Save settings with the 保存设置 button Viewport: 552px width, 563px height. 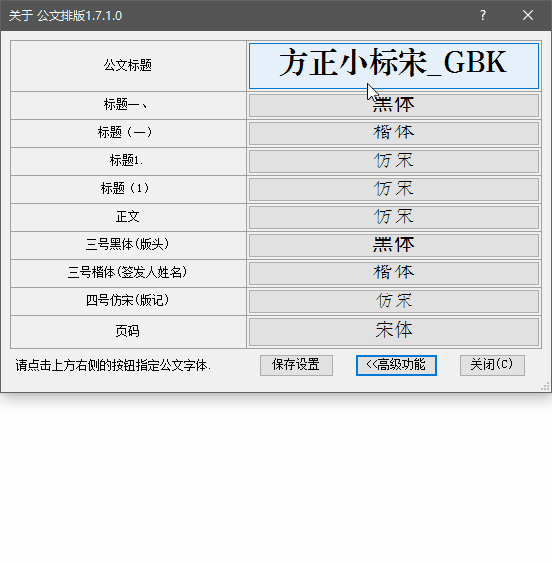296,365
